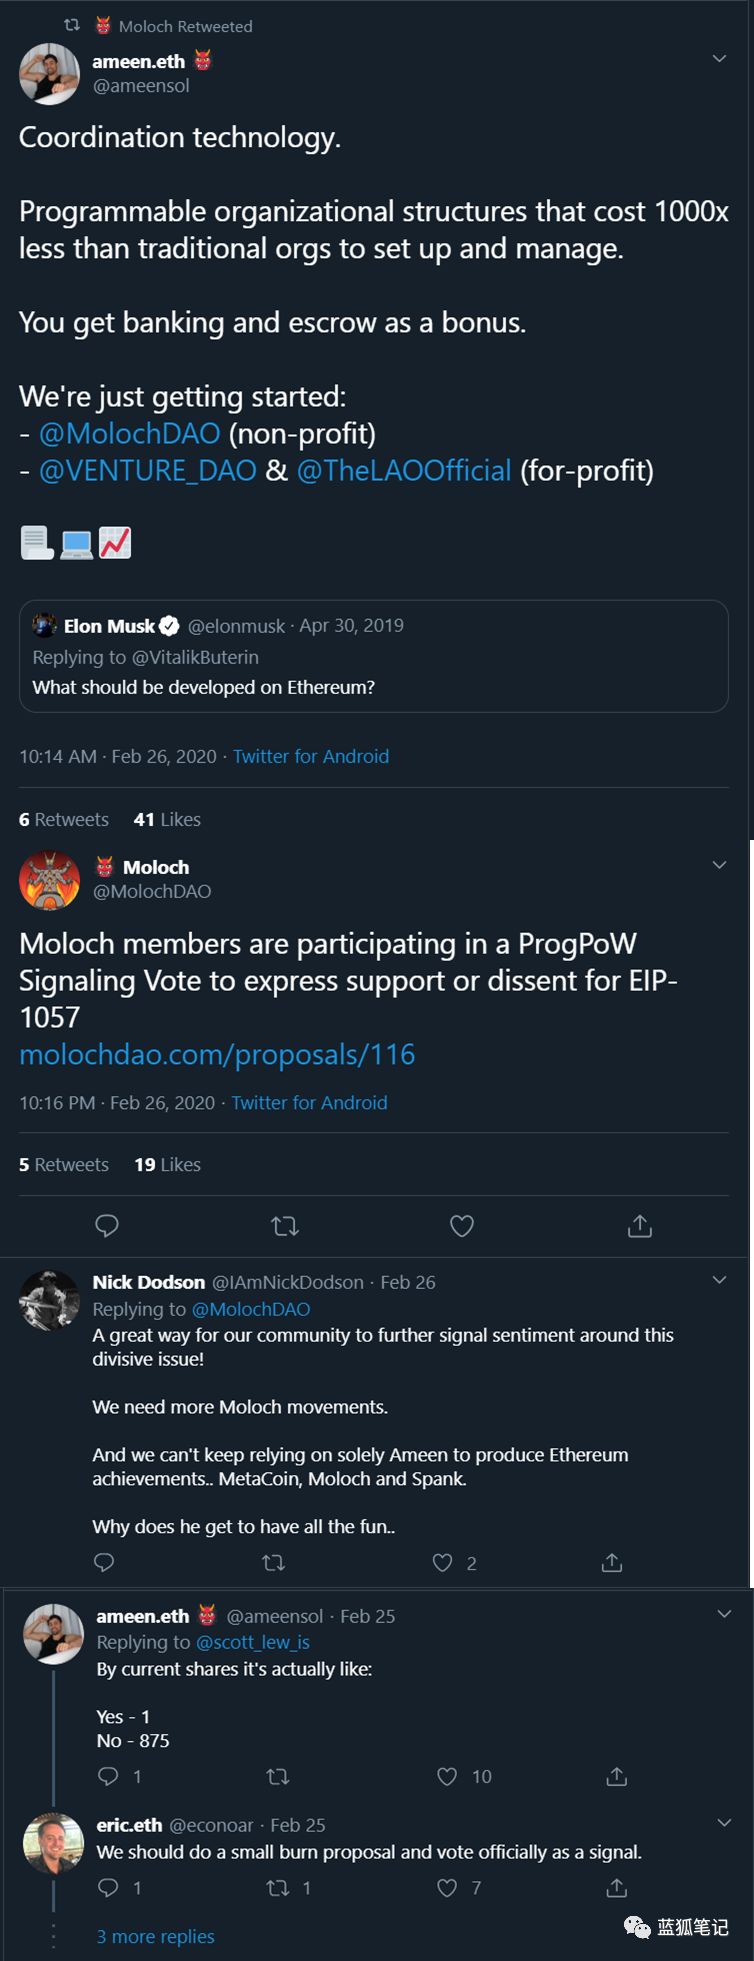Open options chevron on ameen.eth's top tweet
The width and height of the screenshot is (754, 1961).
[x=719, y=59]
